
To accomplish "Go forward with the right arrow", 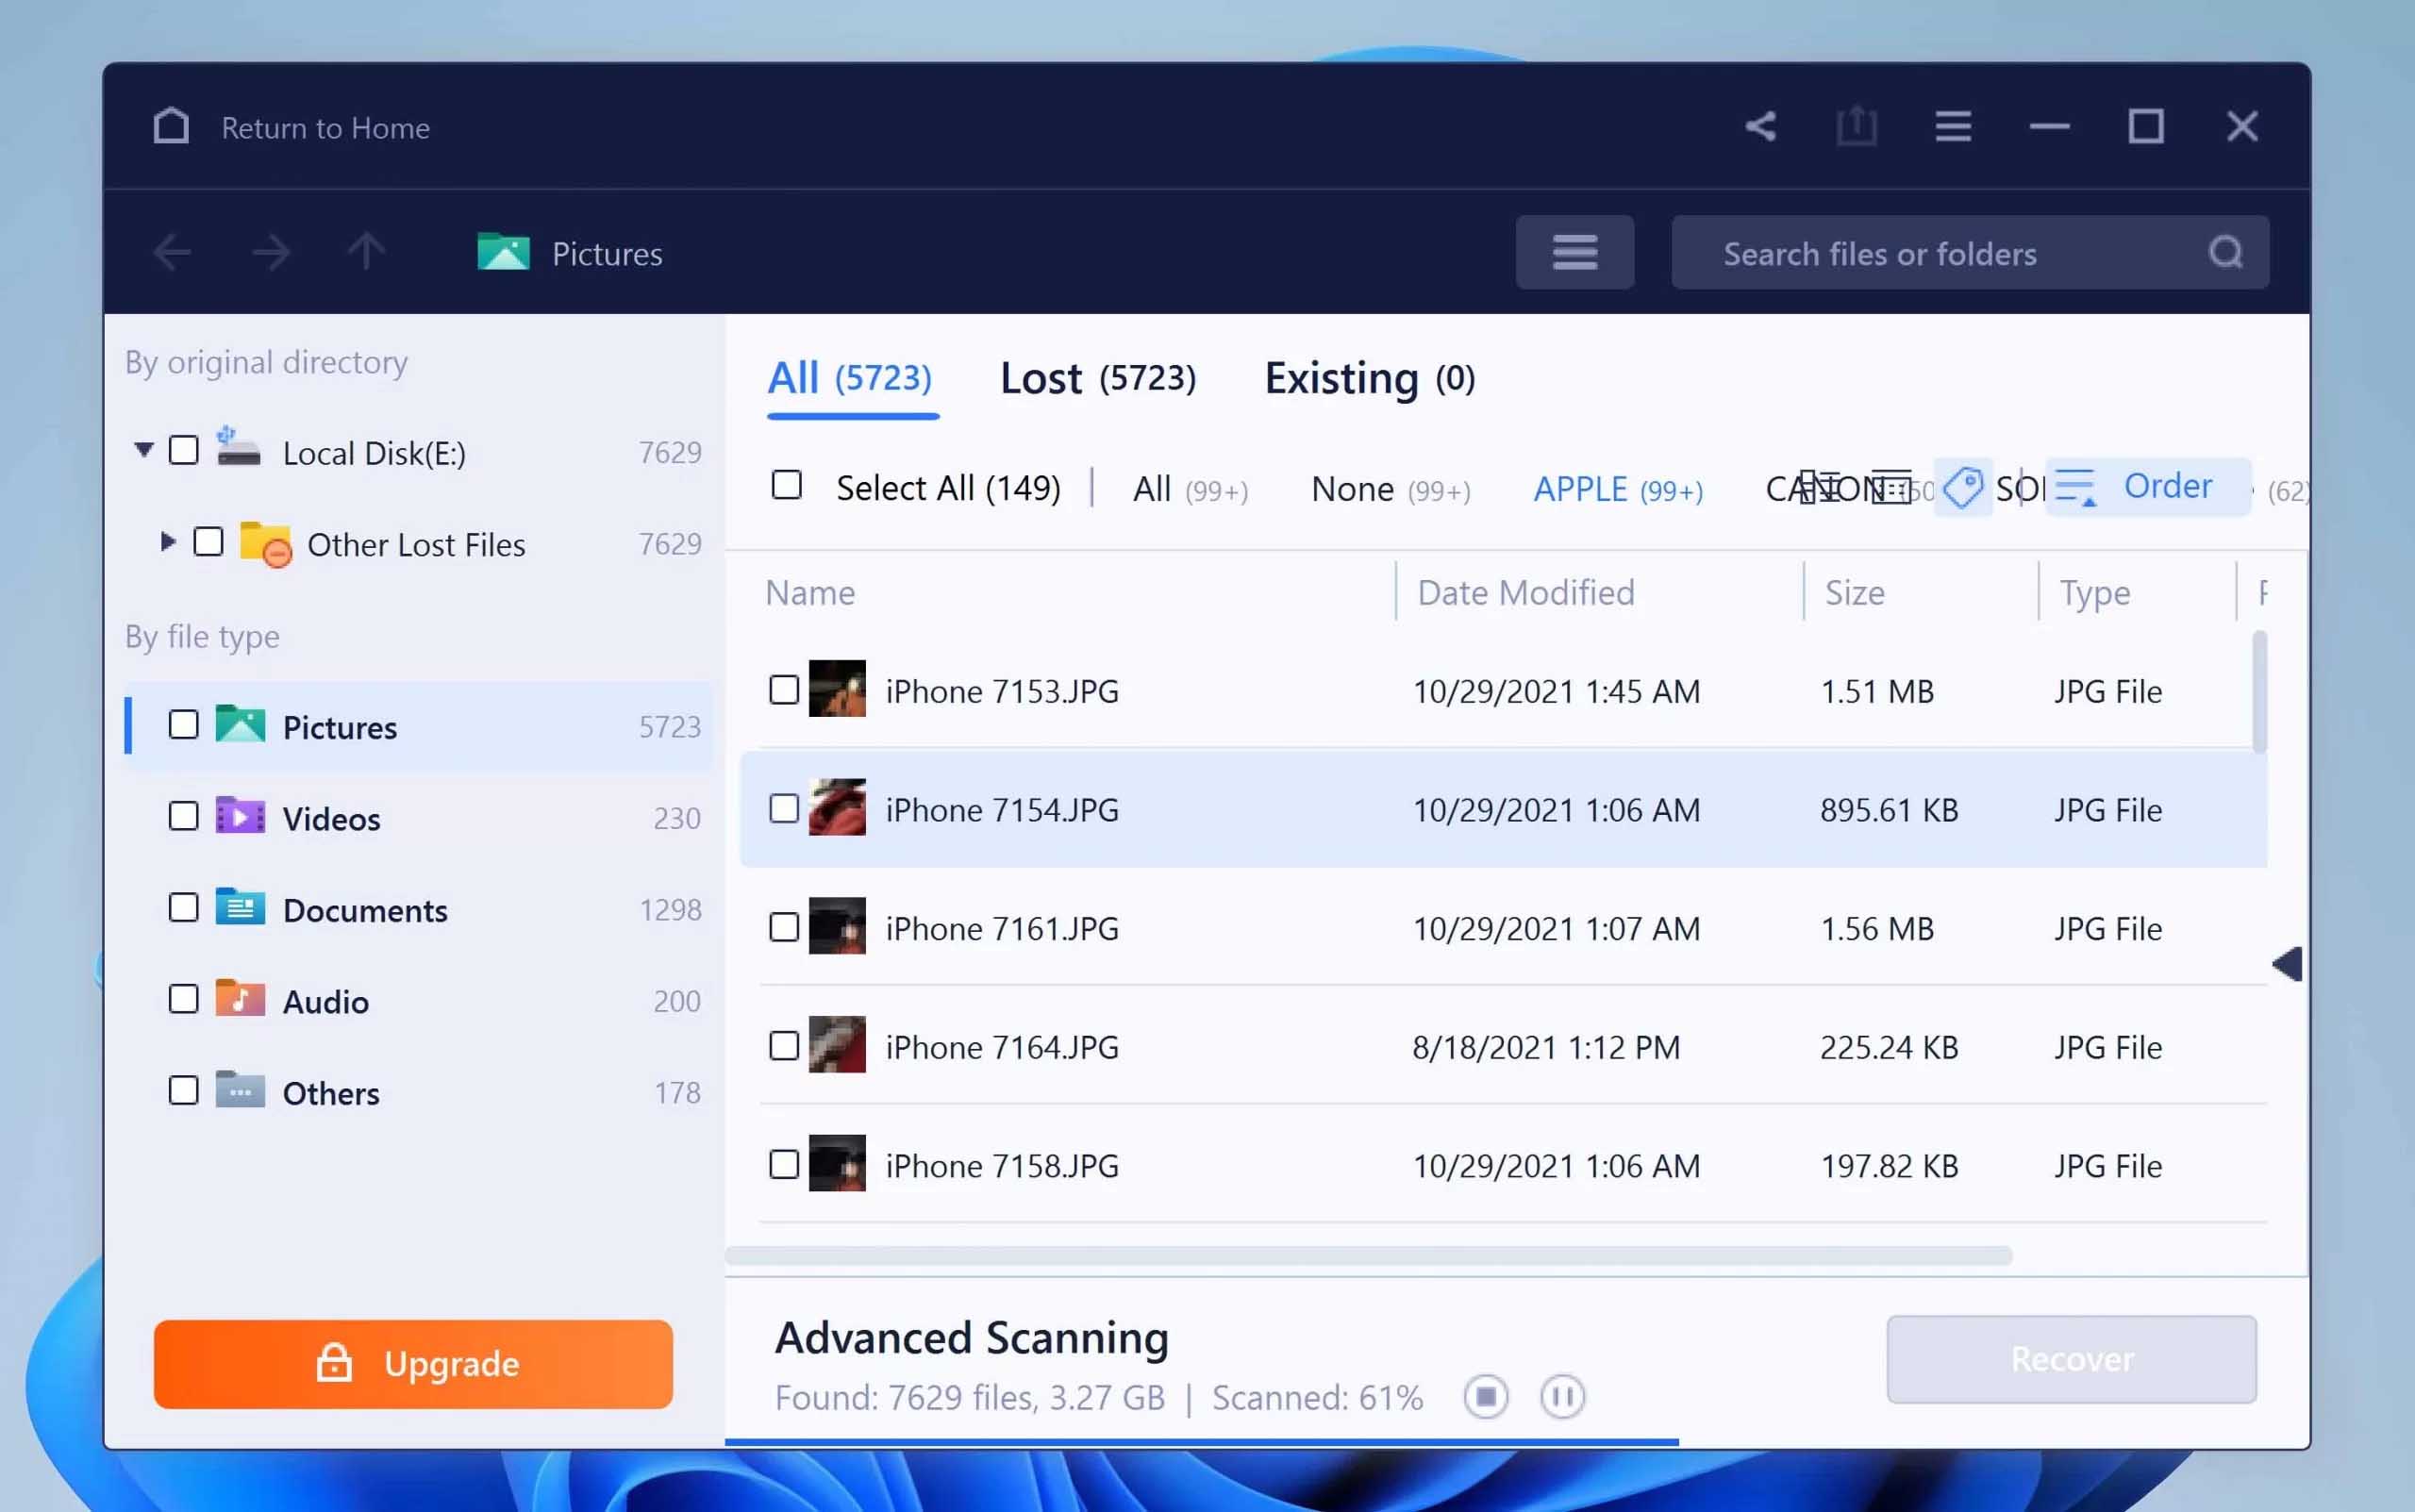I will 270,253.
